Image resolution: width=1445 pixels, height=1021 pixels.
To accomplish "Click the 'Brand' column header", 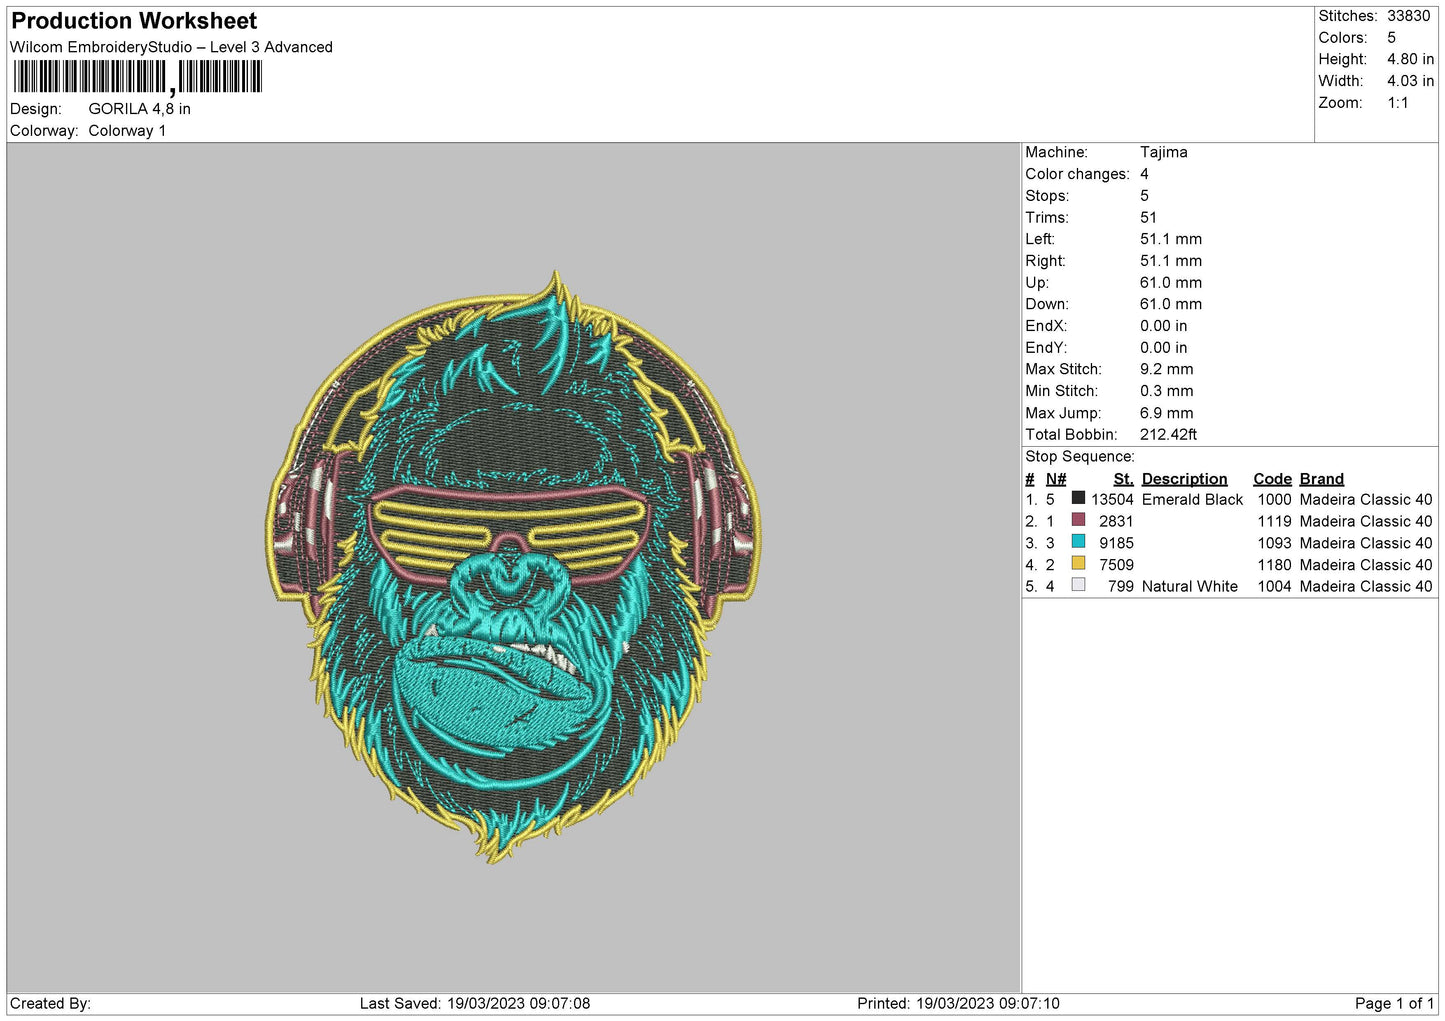I will point(1322,479).
